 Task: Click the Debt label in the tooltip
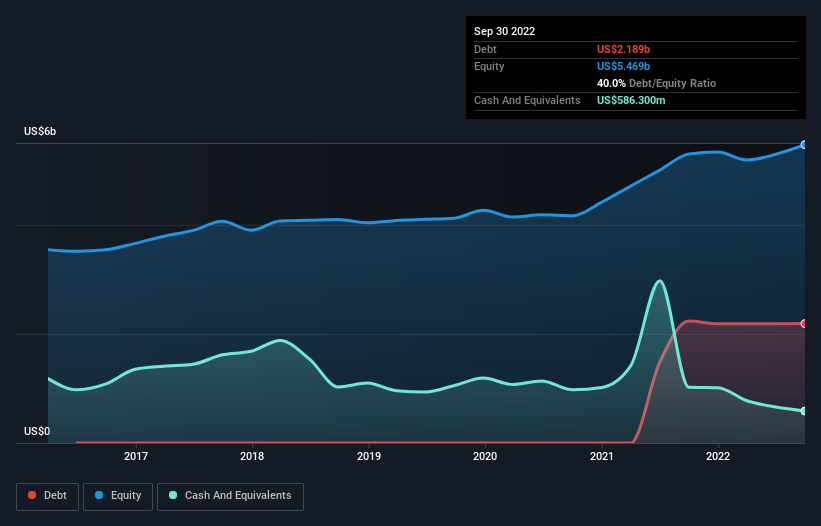coord(485,49)
